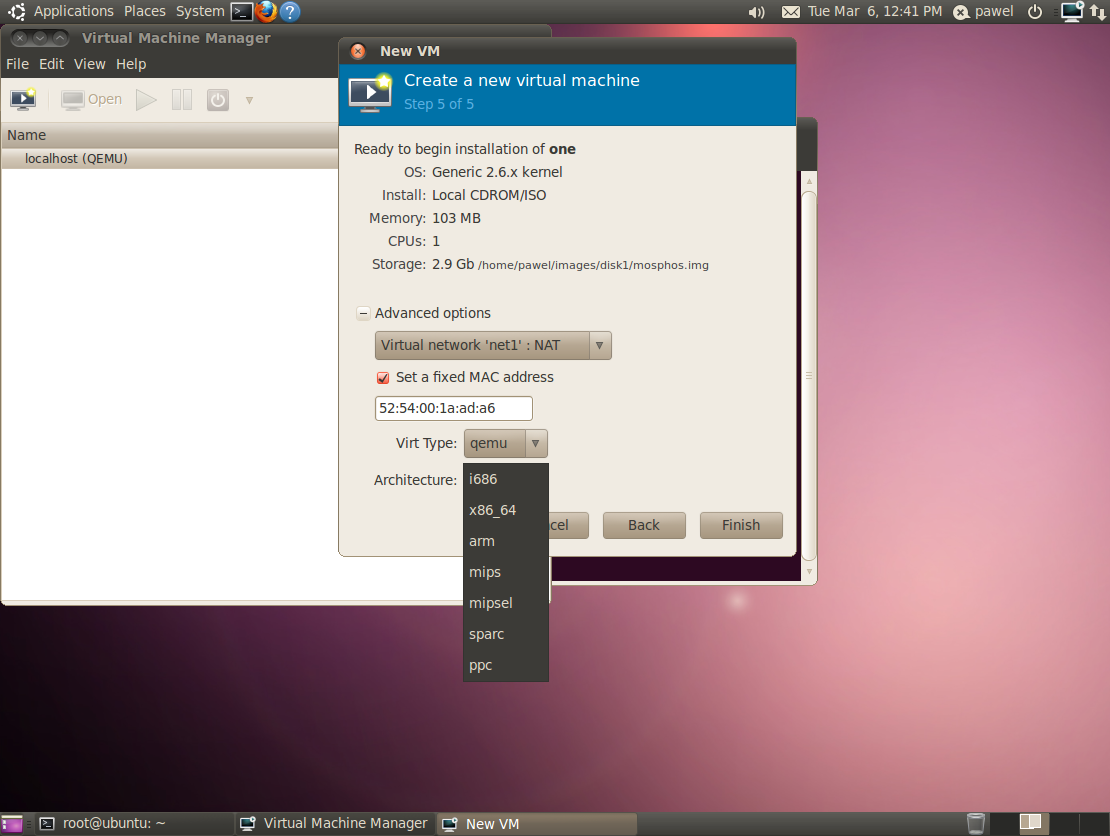Open the Trash icon in bottom panel

click(976, 823)
